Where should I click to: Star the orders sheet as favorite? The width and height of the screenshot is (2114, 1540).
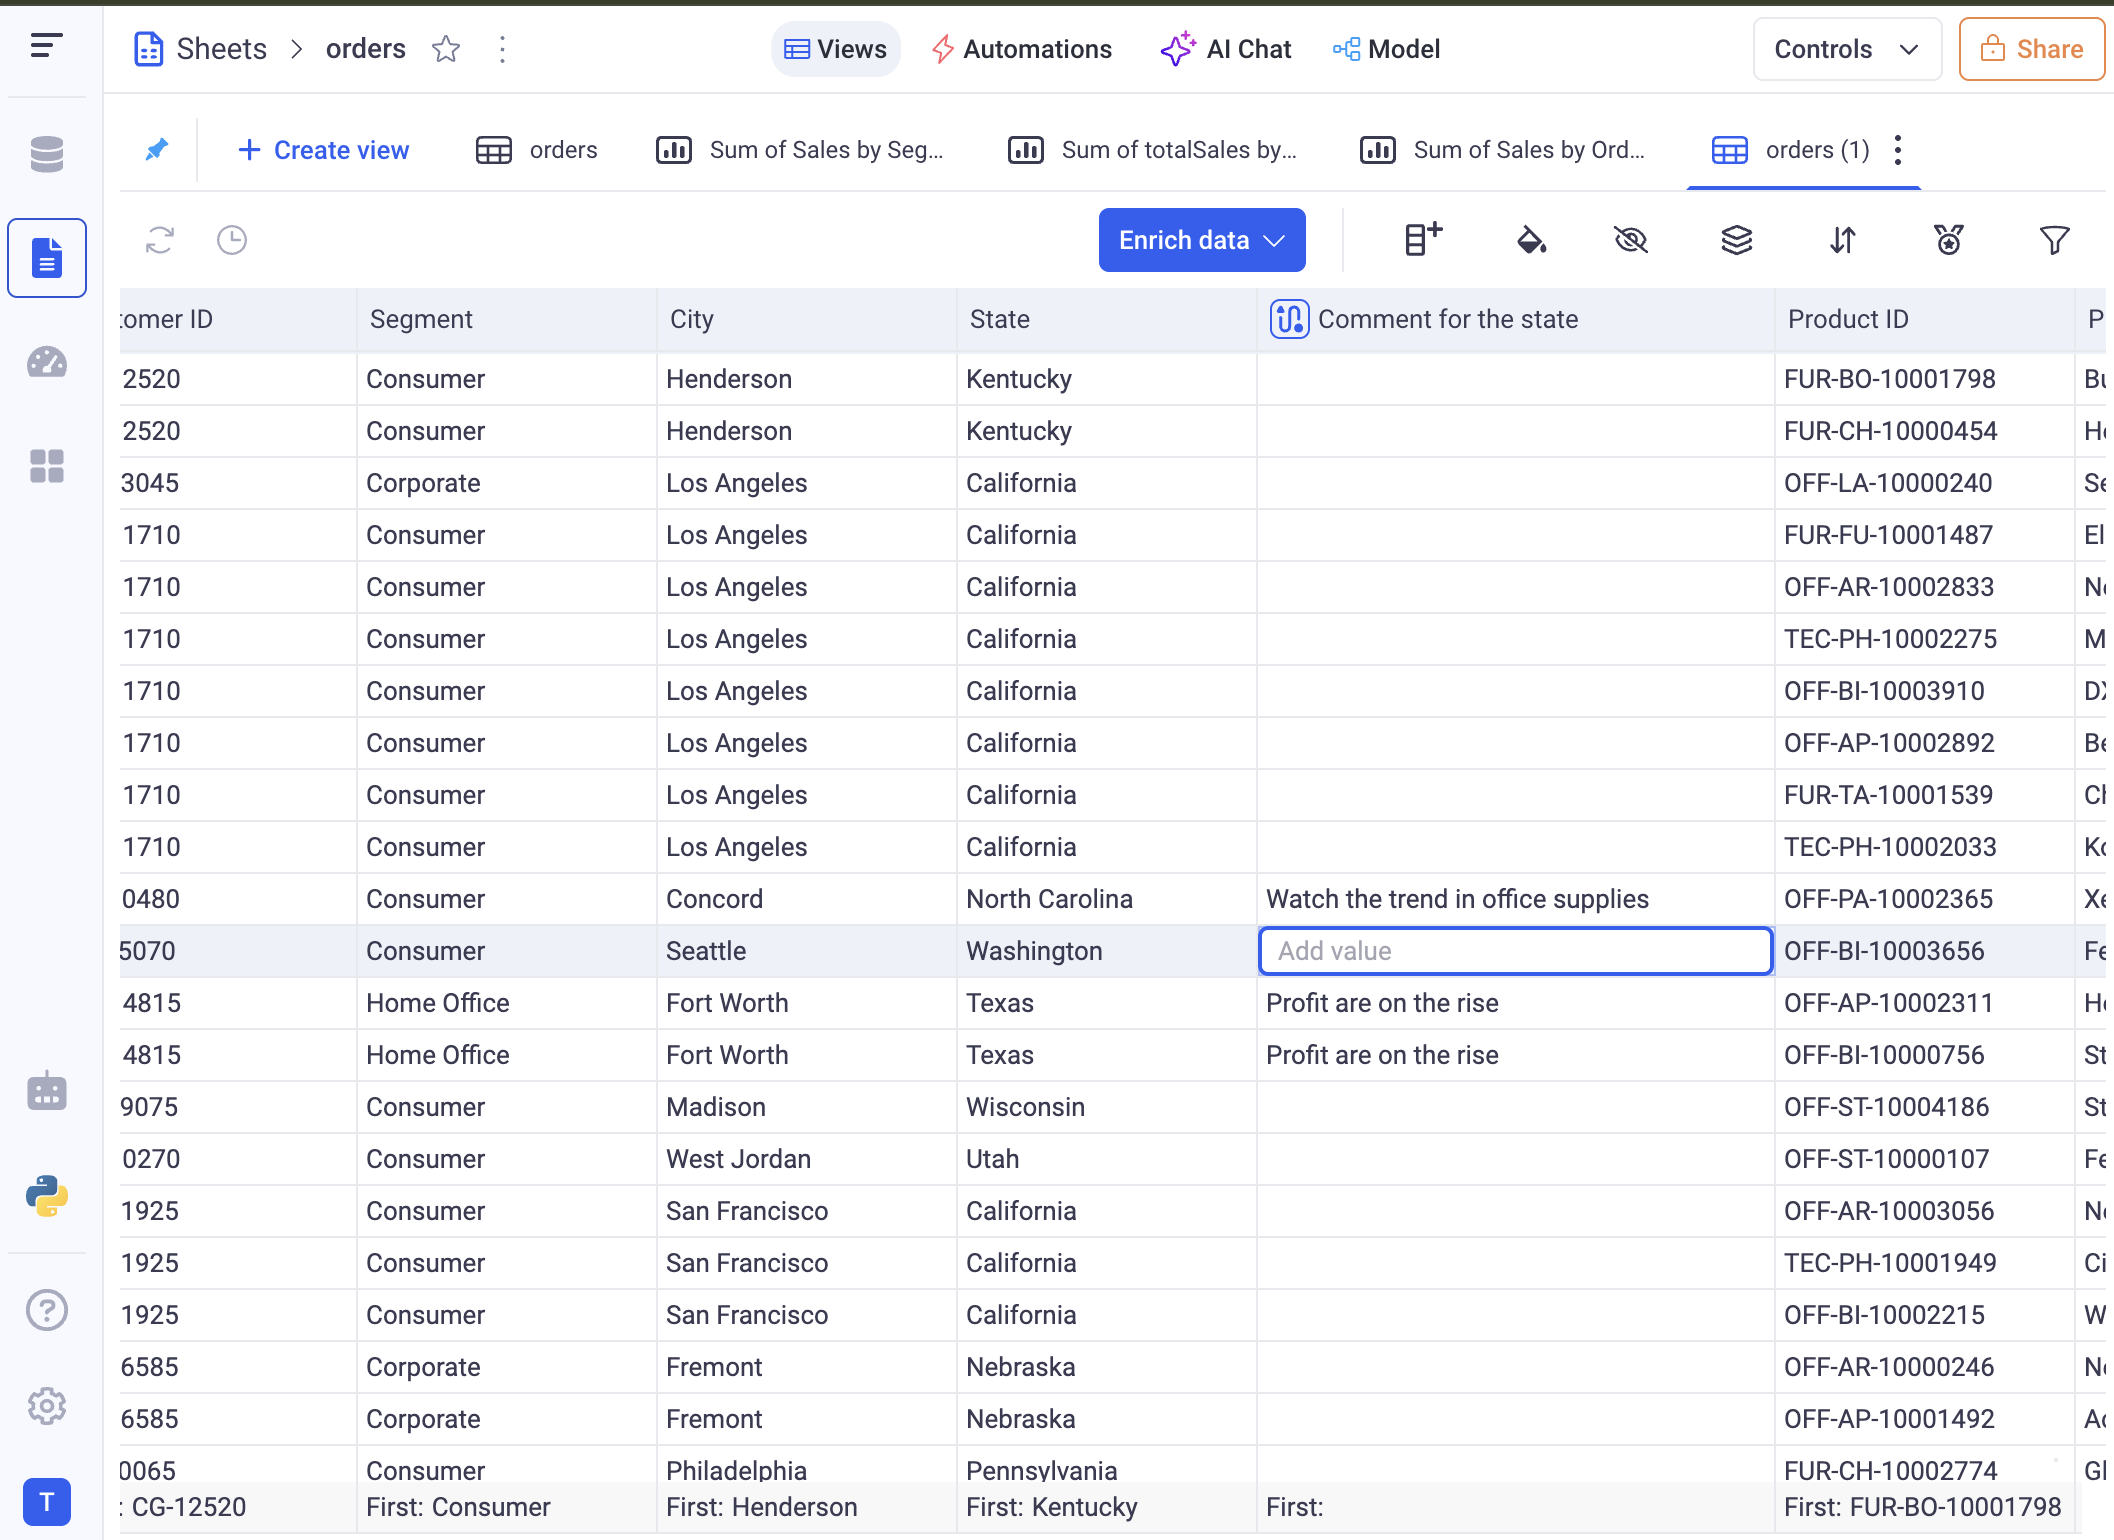click(x=446, y=49)
